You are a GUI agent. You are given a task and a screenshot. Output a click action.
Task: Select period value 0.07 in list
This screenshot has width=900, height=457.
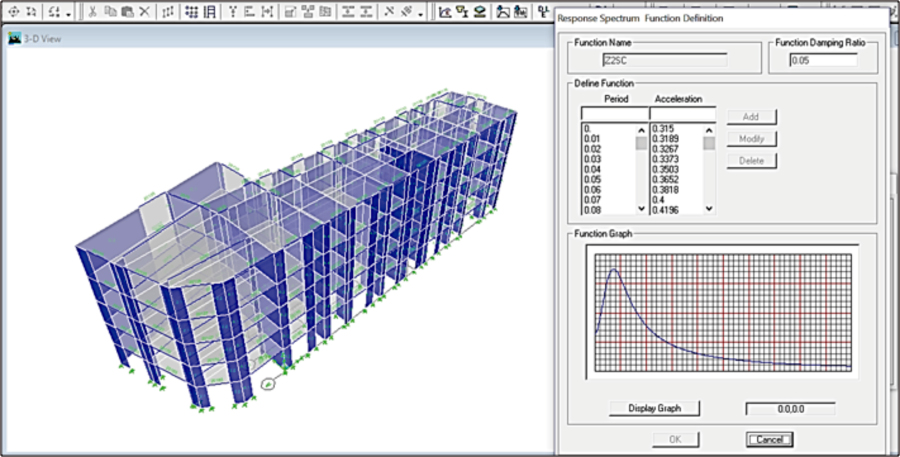[592, 200]
